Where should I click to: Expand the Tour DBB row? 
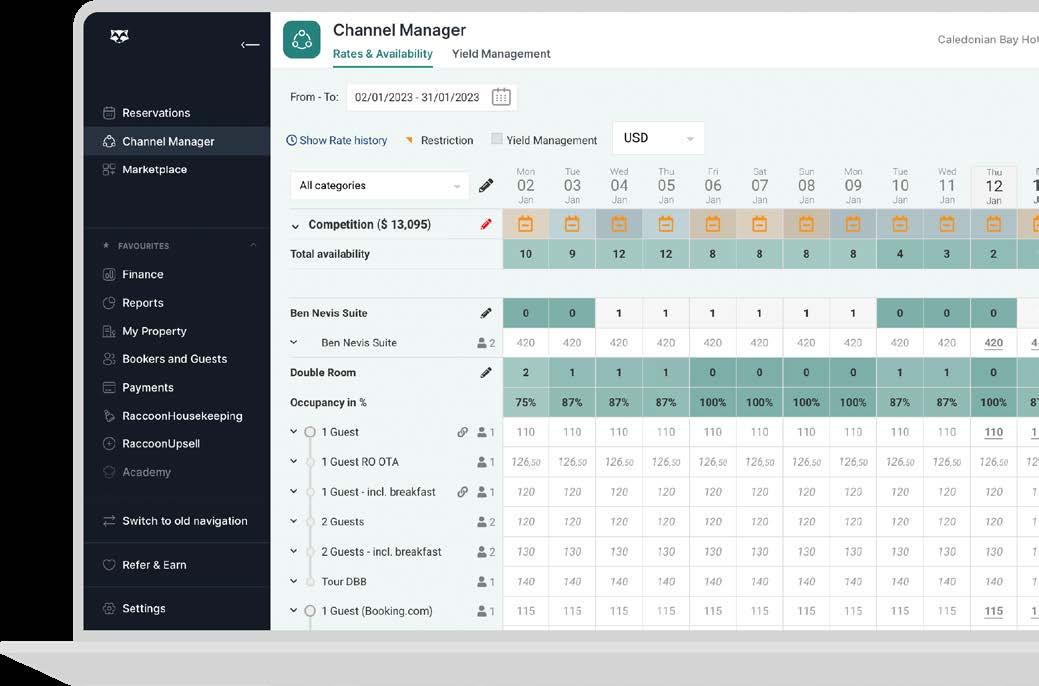click(294, 581)
